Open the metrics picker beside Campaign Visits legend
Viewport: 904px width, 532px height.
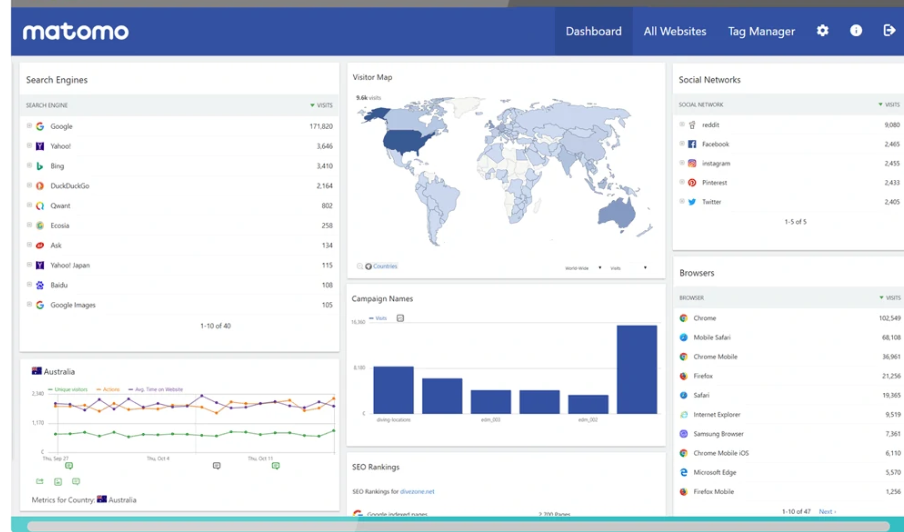click(400, 318)
